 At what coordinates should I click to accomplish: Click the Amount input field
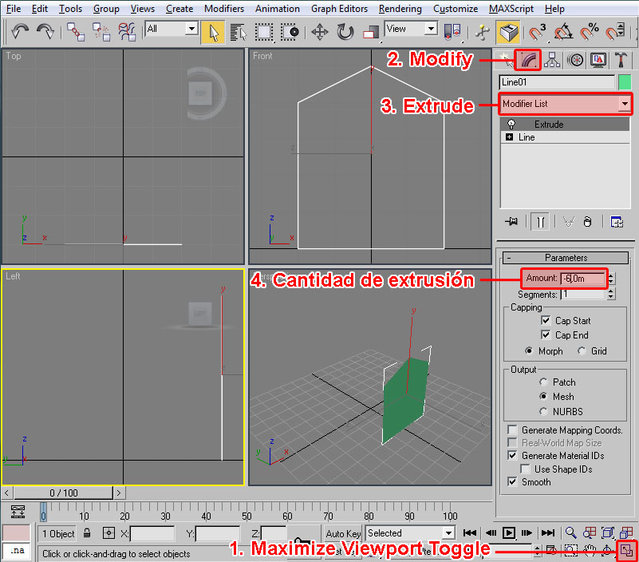pyautogui.click(x=583, y=278)
